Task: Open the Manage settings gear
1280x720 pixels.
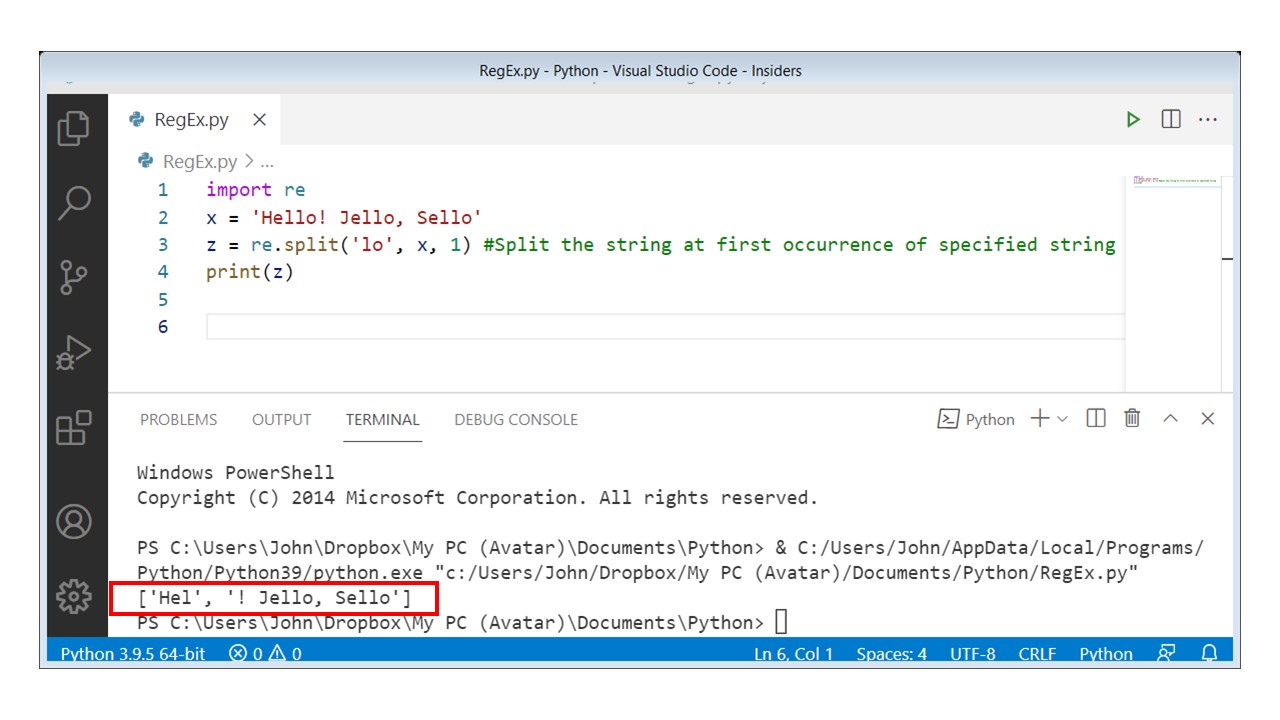Action: (76, 595)
